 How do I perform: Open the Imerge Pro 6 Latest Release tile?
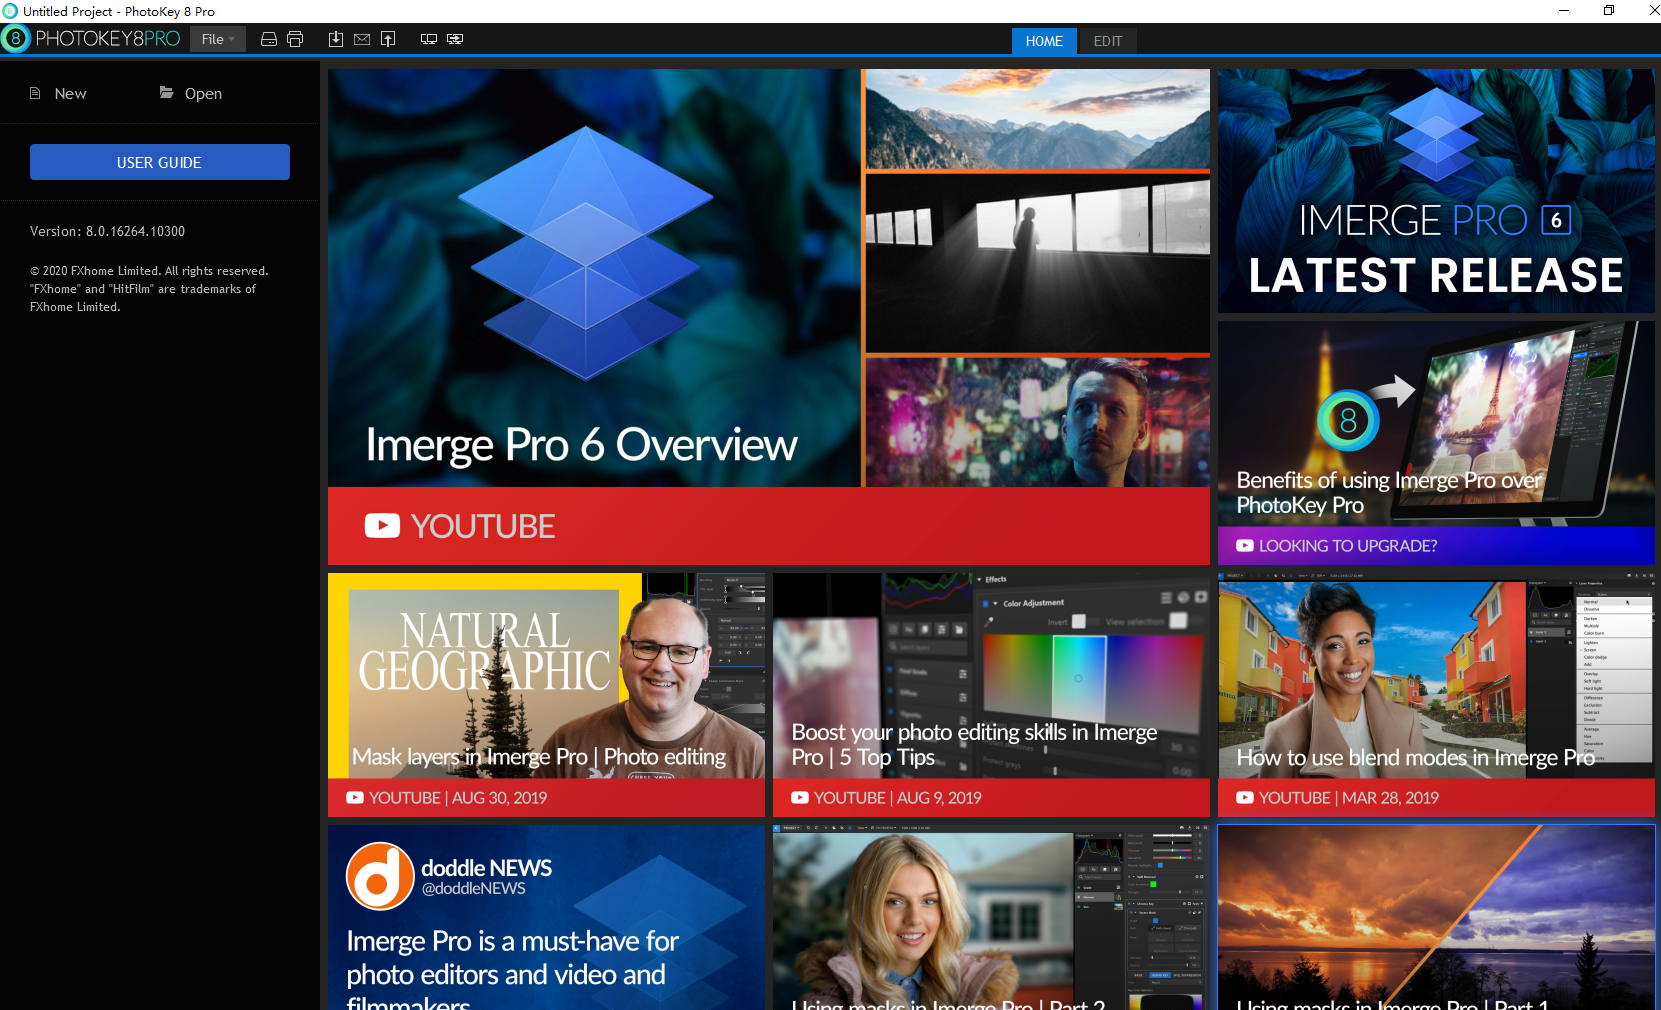click(x=1436, y=191)
